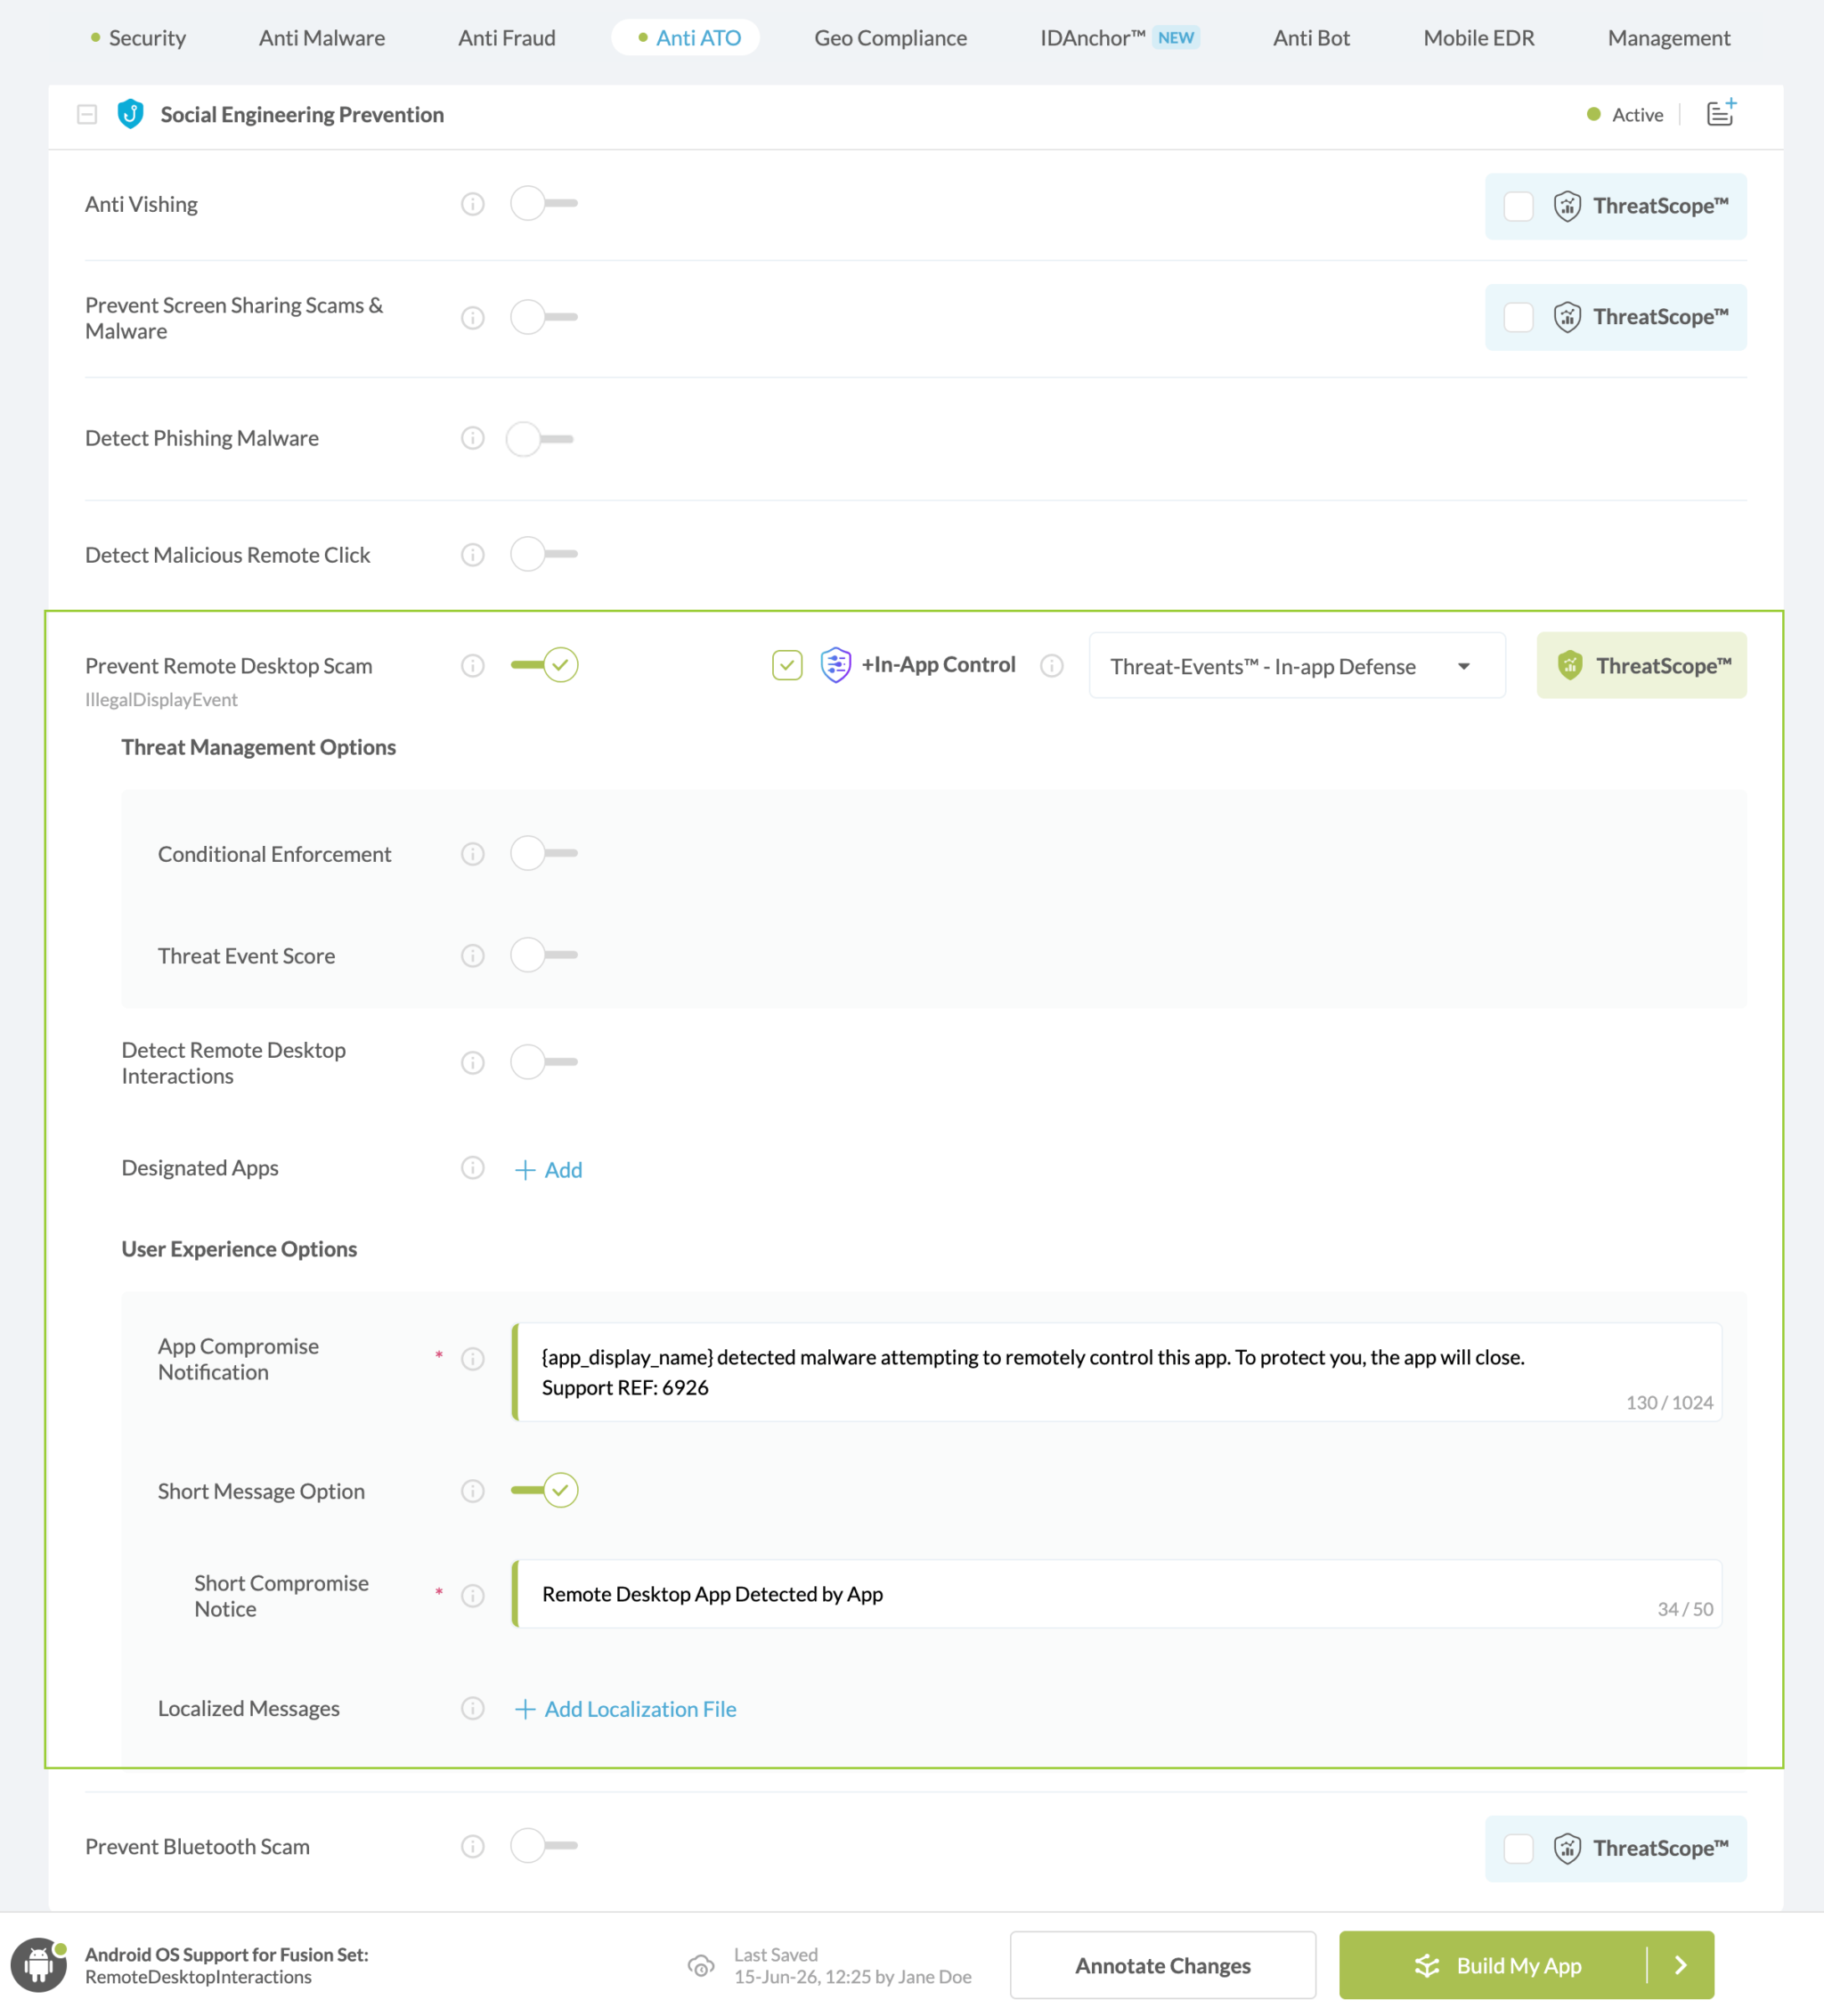Check ThreatScope checkbox for Prevent Bluetooth Scam
Screen dimensions: 1824x2016
(x=1518, y=1848)
